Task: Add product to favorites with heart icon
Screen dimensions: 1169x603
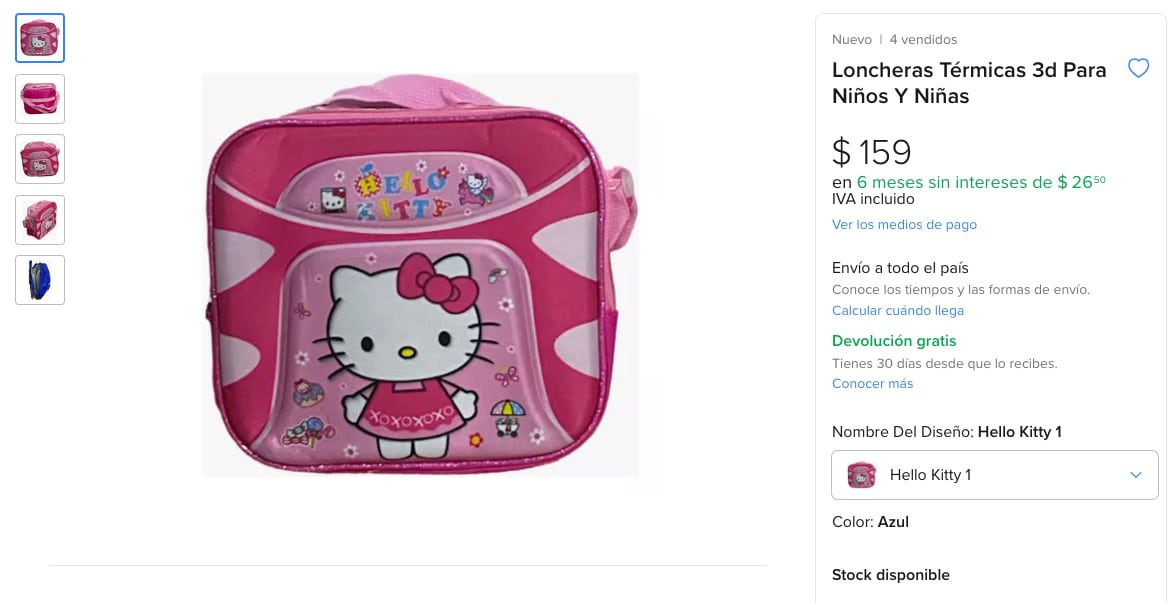Action: 1138,69
